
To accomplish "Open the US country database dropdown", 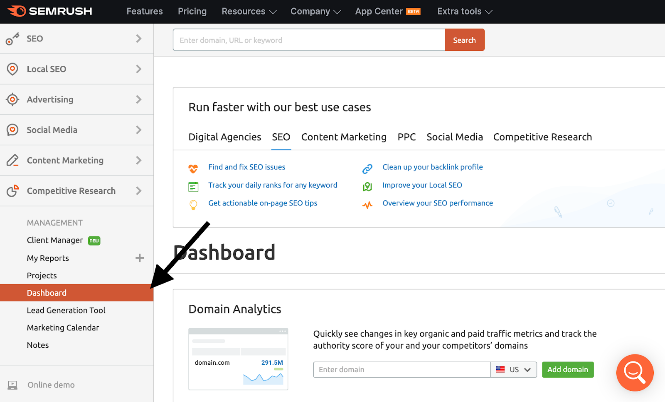I will [x=514, y=370].
